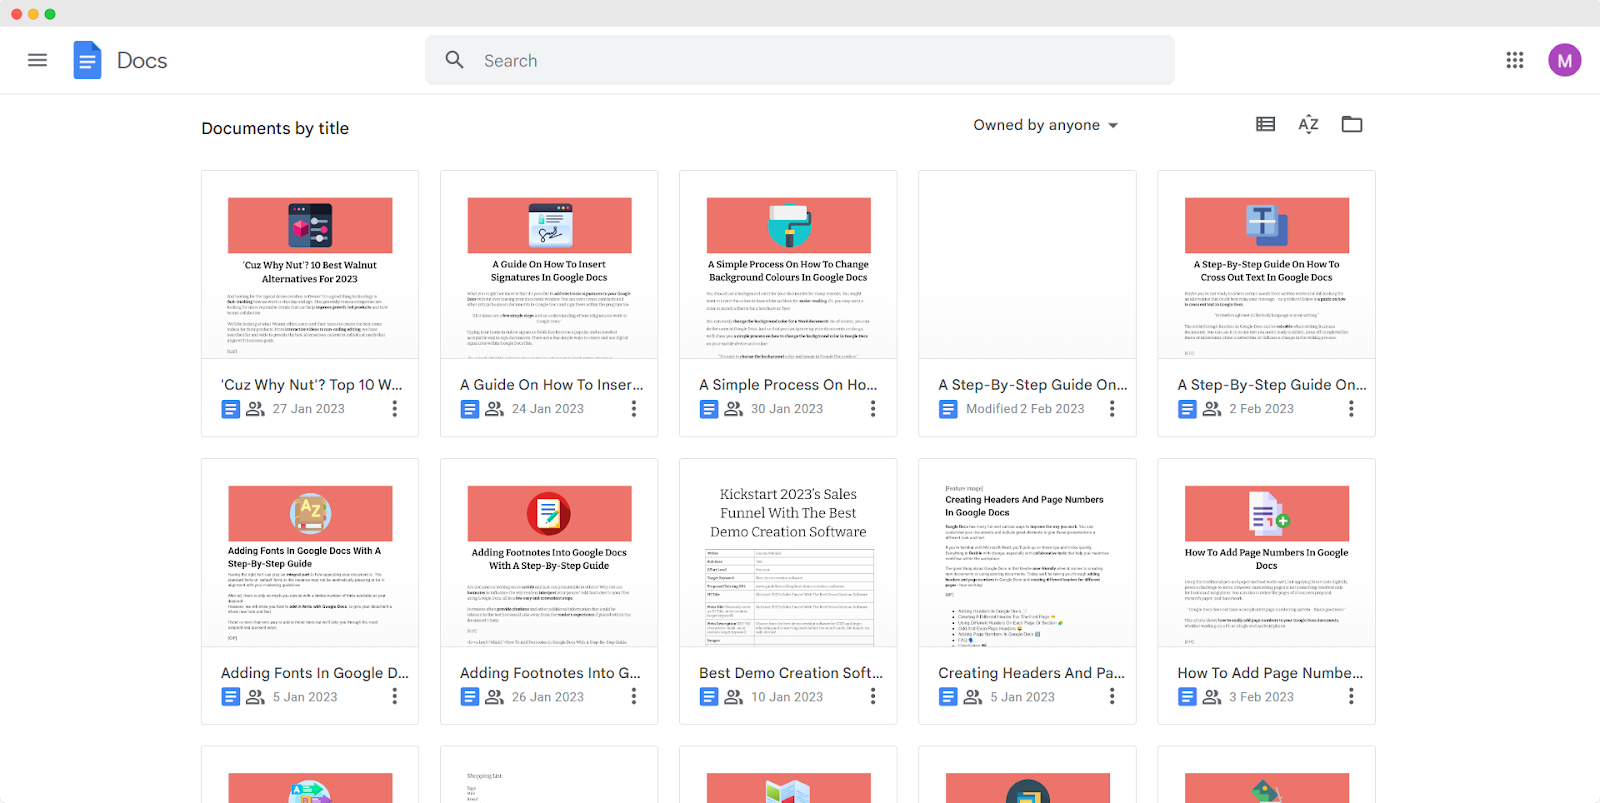The height and width of the screenshot is (803, 1600).
Task: Click the Docs file icon beside "24 Jan 2023"
Action: click(470, 409)
